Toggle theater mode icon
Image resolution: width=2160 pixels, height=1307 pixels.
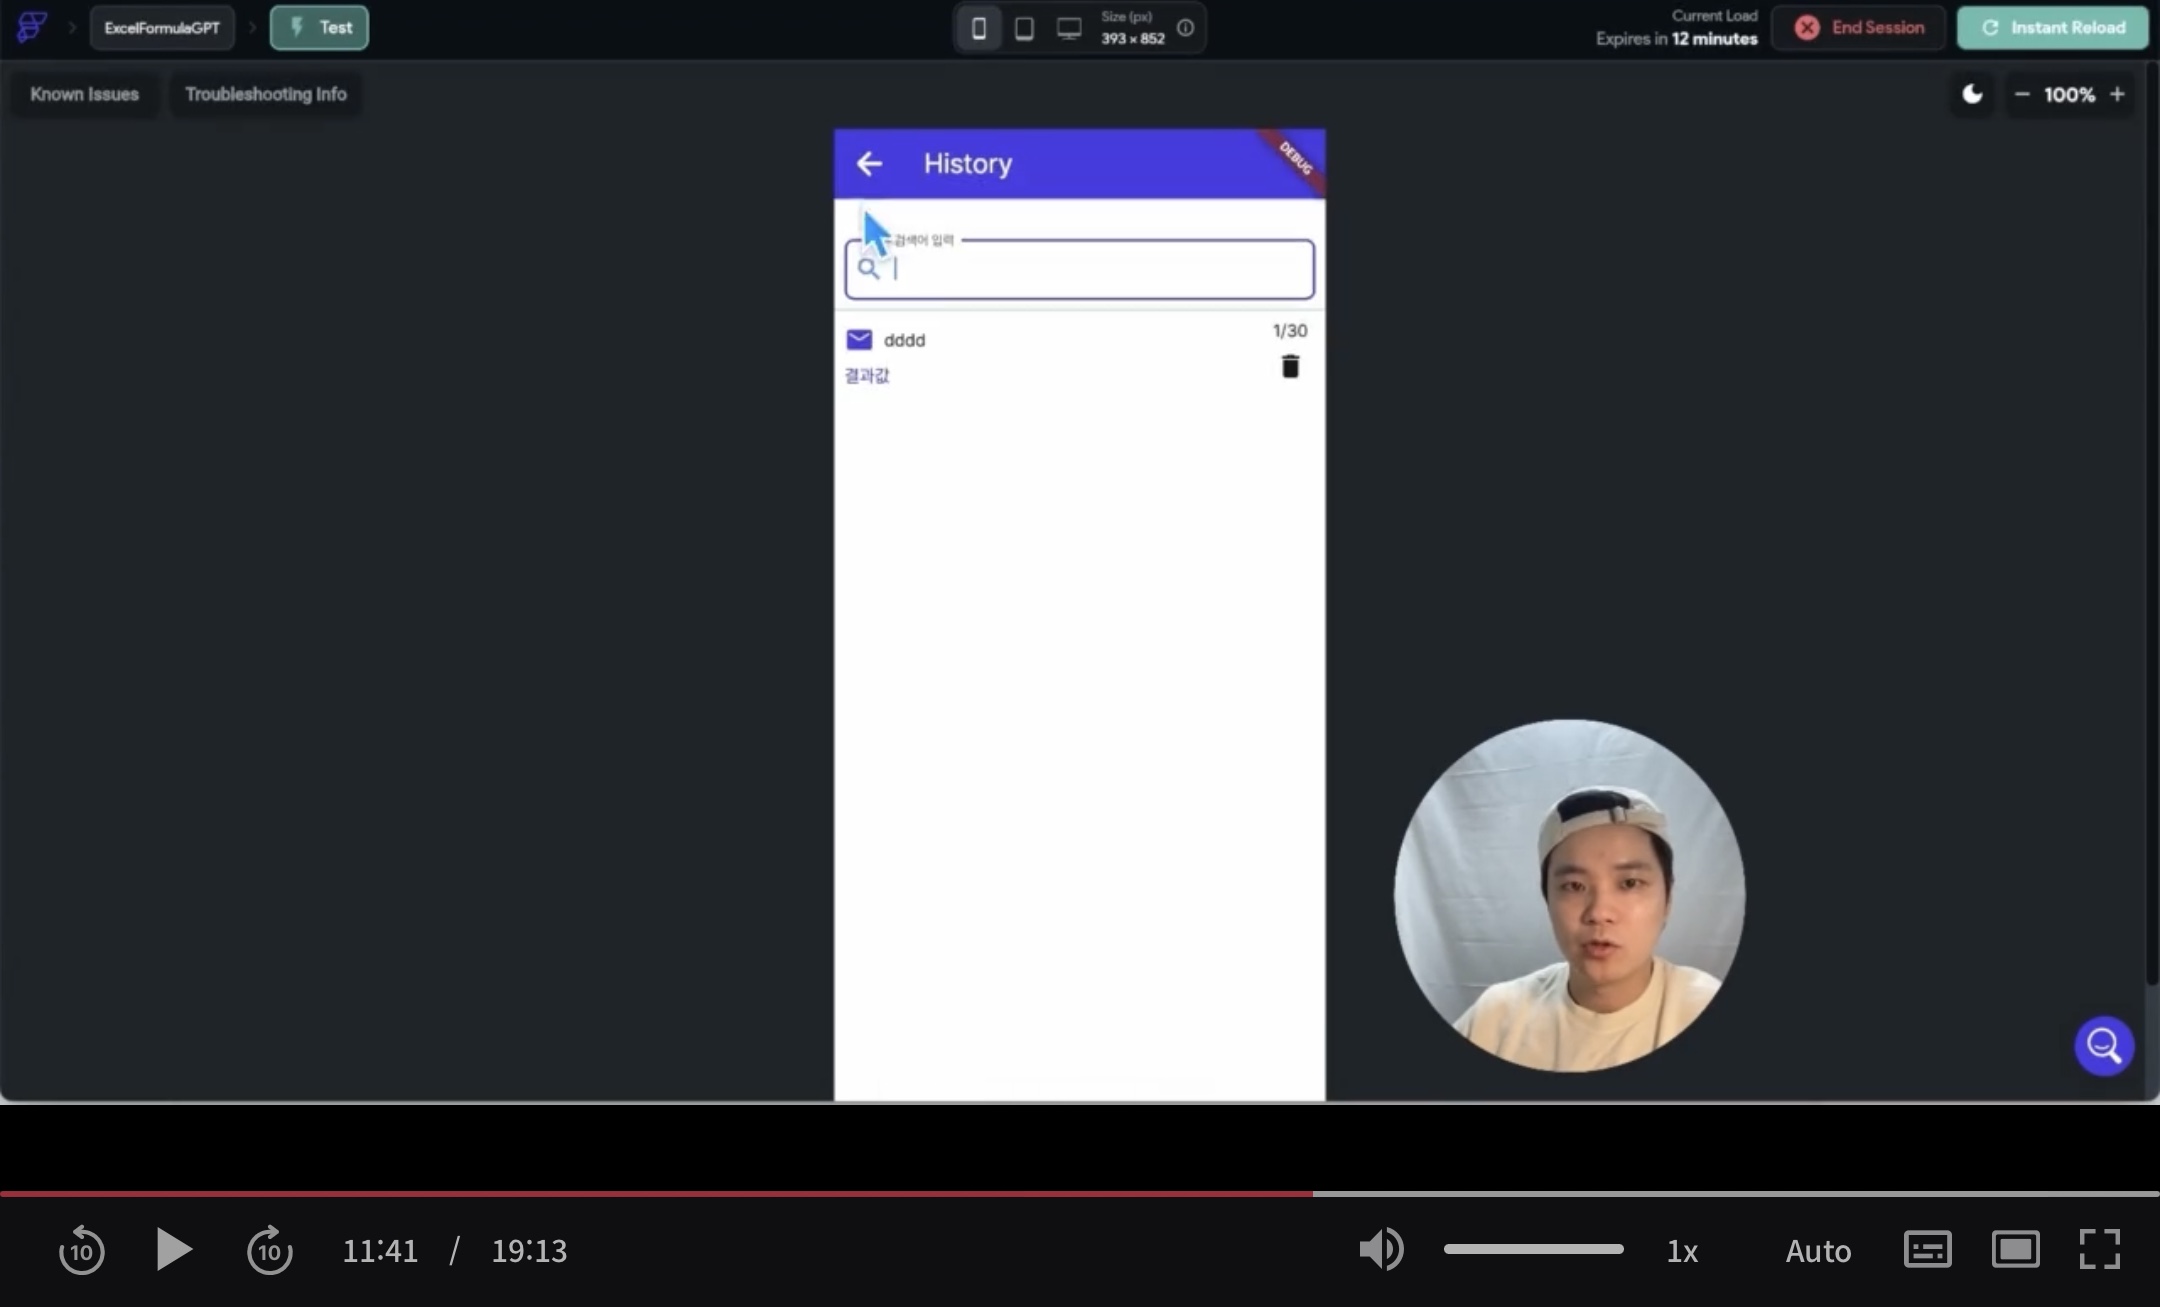pyautogui.click(x=2015, y=1250)
